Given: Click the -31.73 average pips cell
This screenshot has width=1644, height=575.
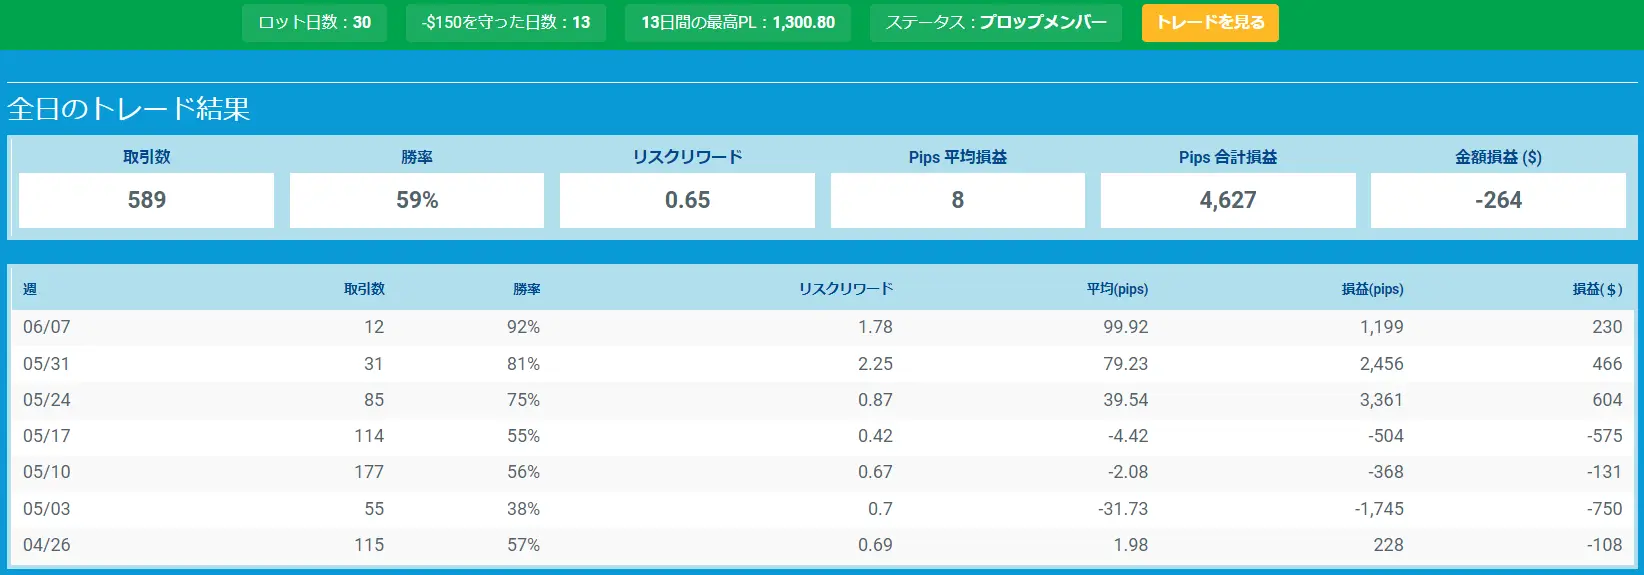Looking at the screenshot, I should coord(1123,509).
